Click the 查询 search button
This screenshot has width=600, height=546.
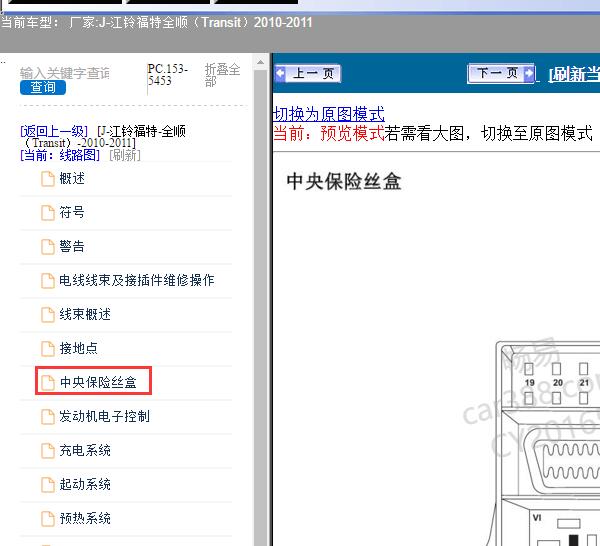click(x=43, y=88)
